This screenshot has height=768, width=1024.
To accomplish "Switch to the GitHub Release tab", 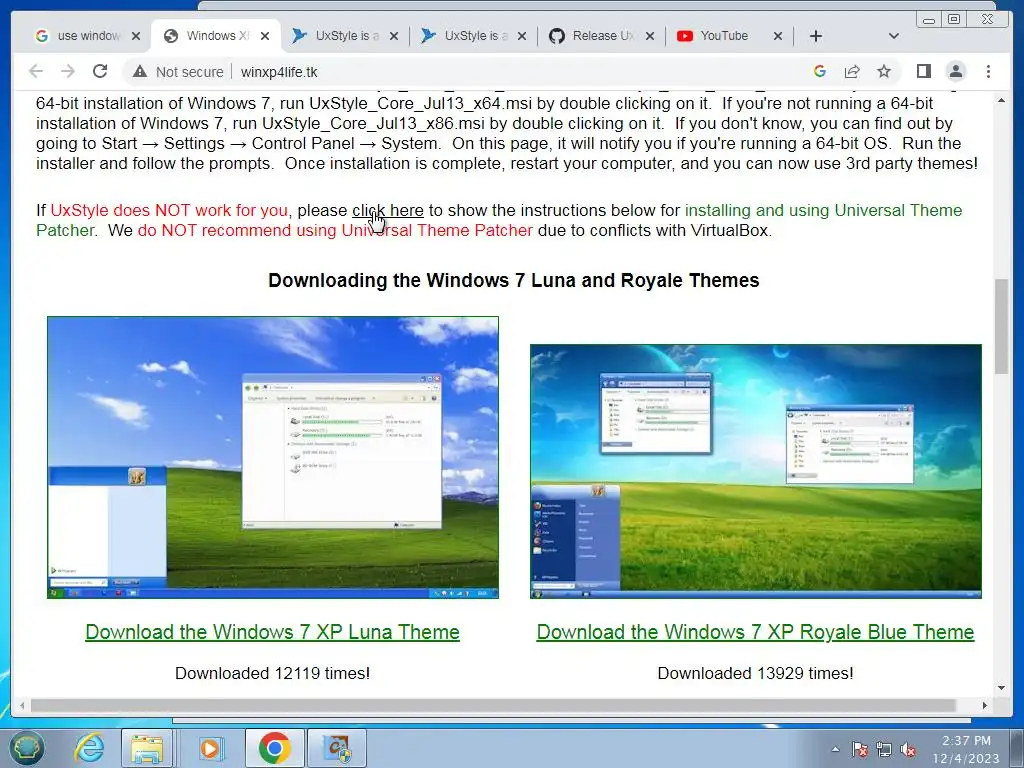I will pyautogui.click(x=601, y=36).
